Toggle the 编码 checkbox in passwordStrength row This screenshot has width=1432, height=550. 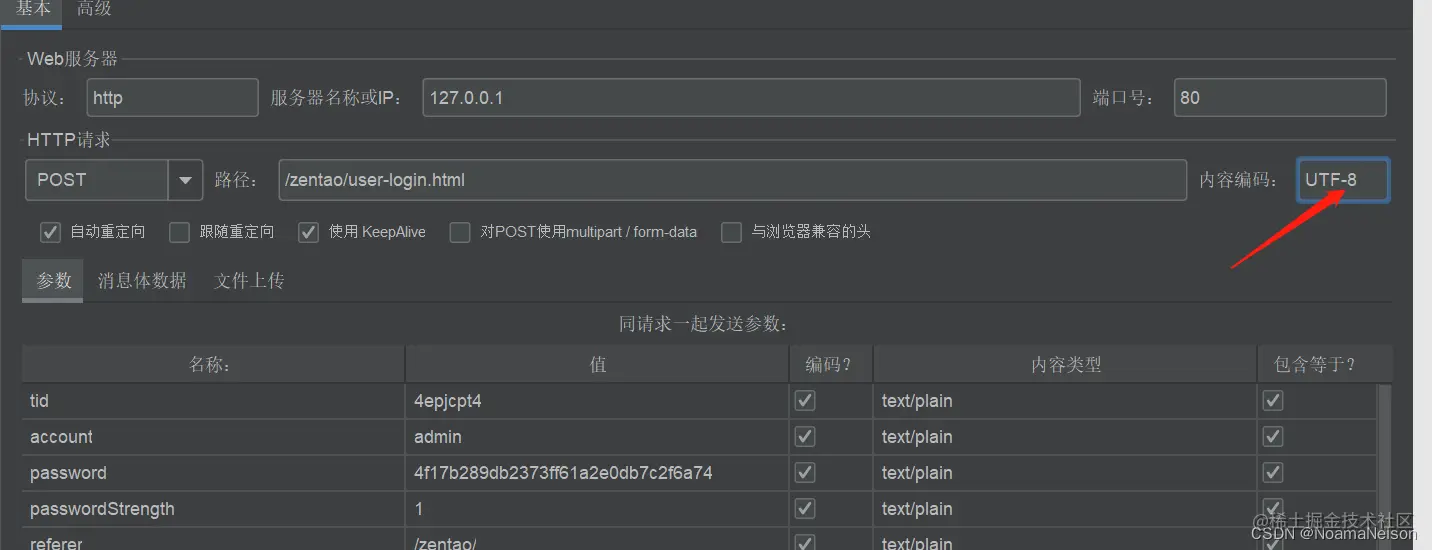tap(805, 509)
